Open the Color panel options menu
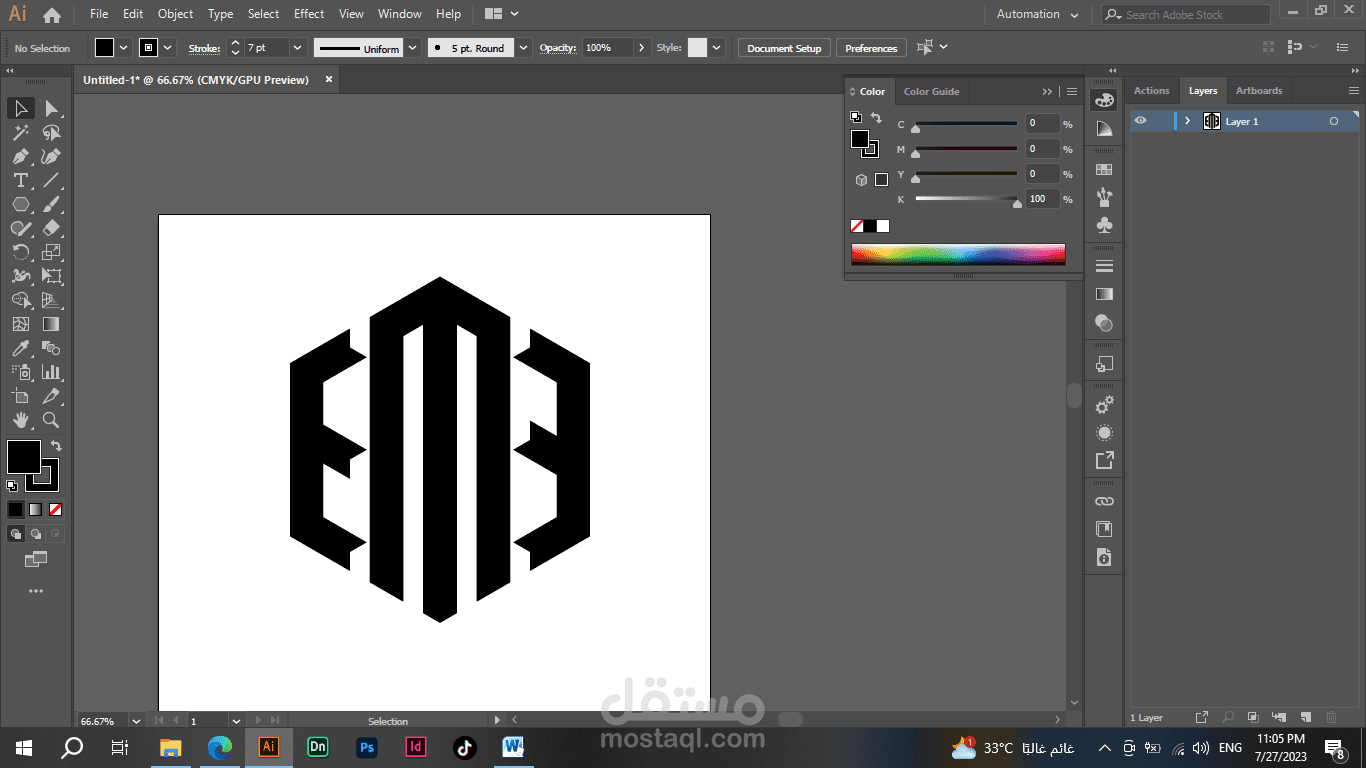1366x768 pixels. [x=1072, y=91]
